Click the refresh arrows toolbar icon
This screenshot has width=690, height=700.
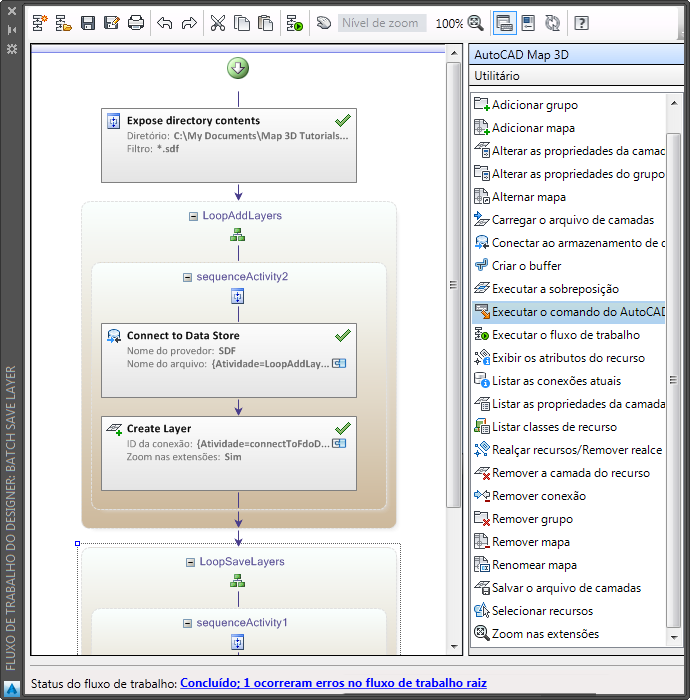(x=553, y=23)
